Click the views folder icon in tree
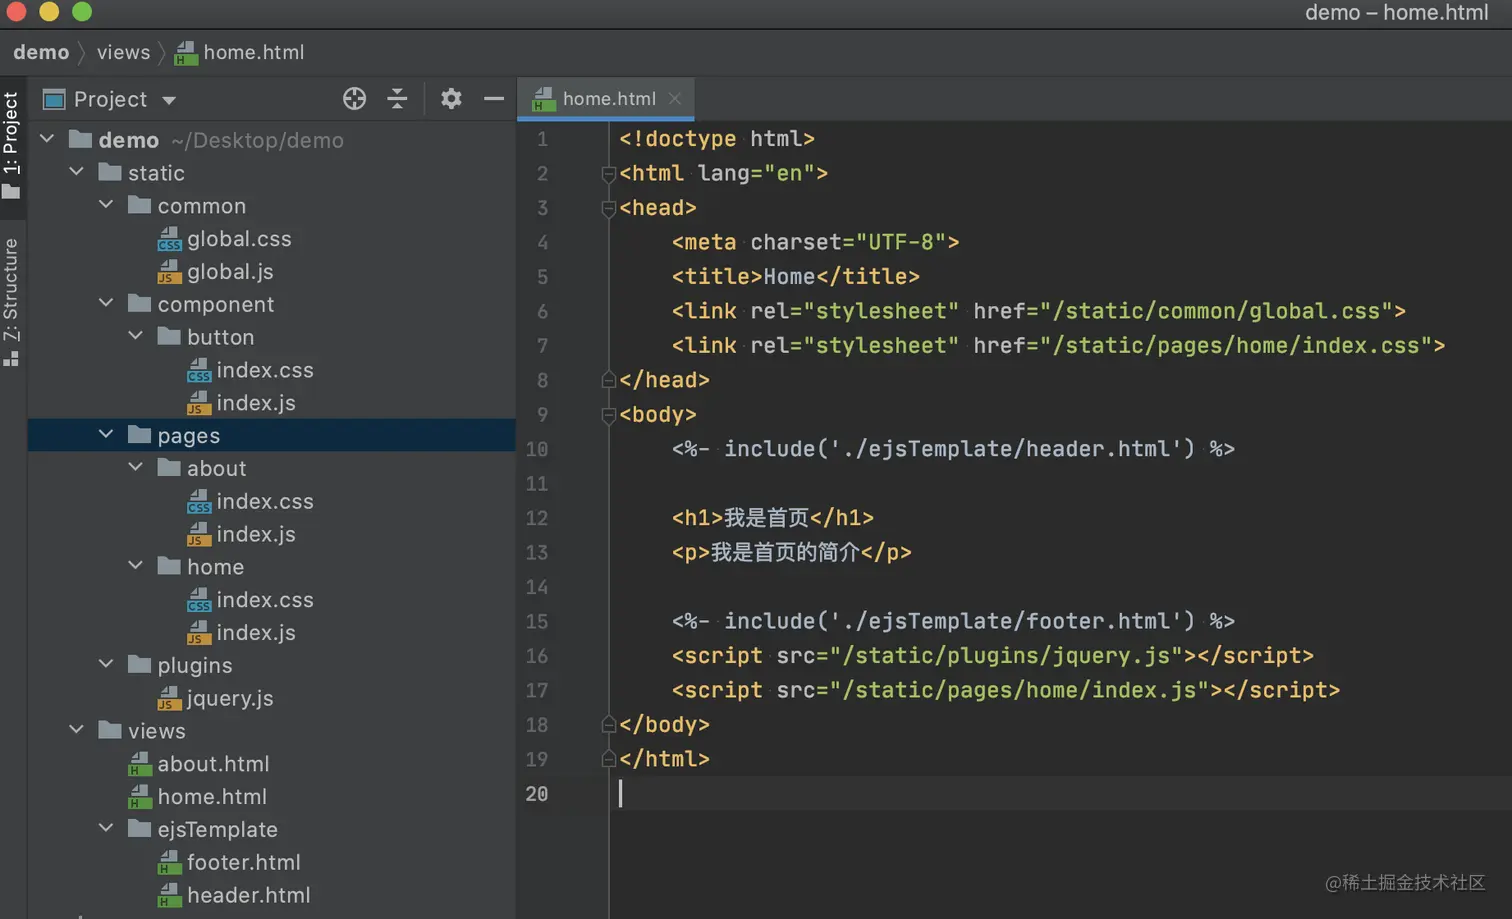This screenshot has height=919, width=1512. (x=110, y=730)
